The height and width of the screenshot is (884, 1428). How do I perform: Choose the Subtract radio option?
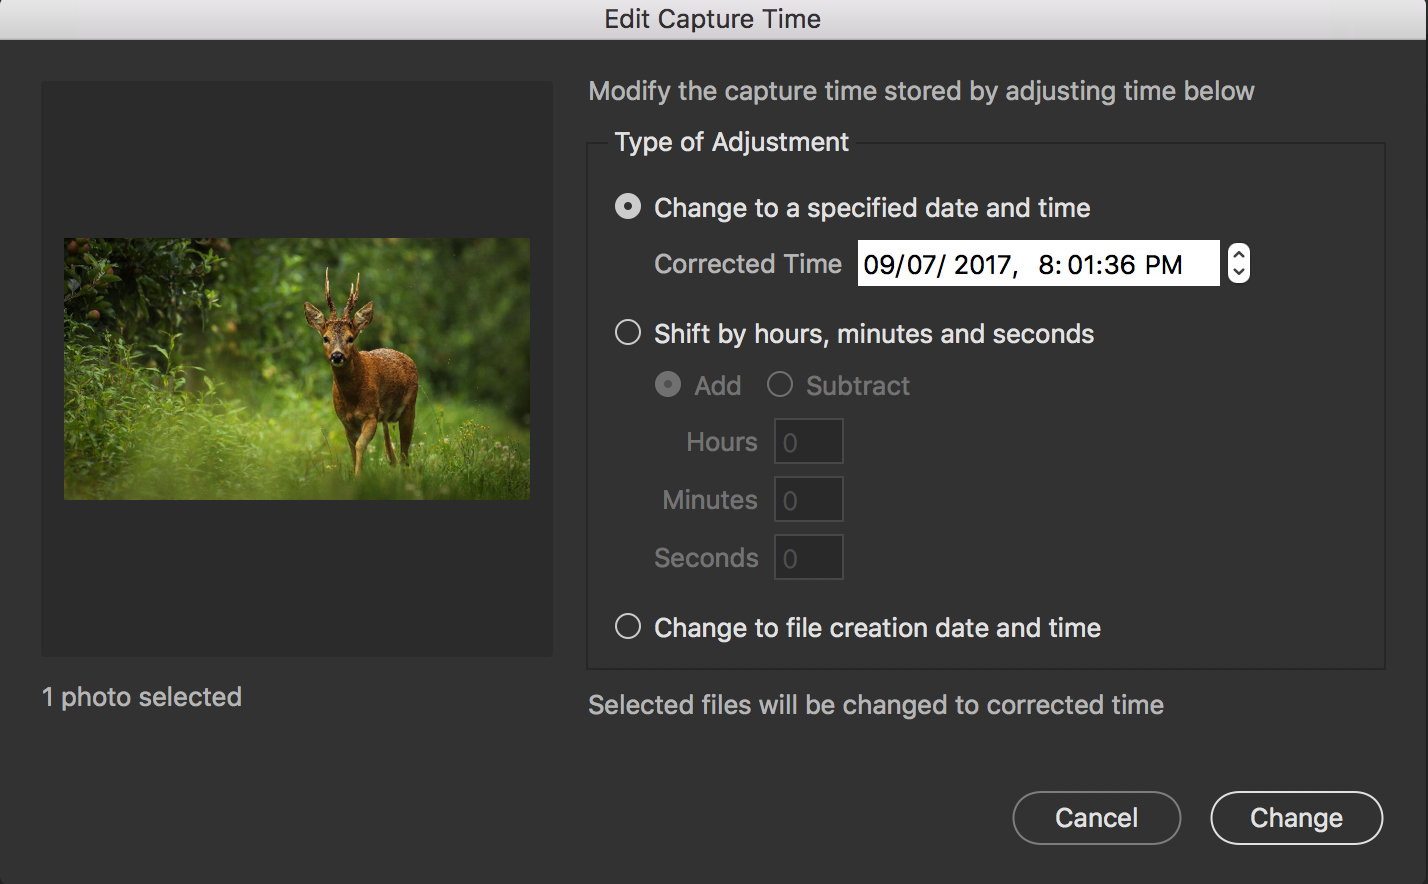coord(780,385)
